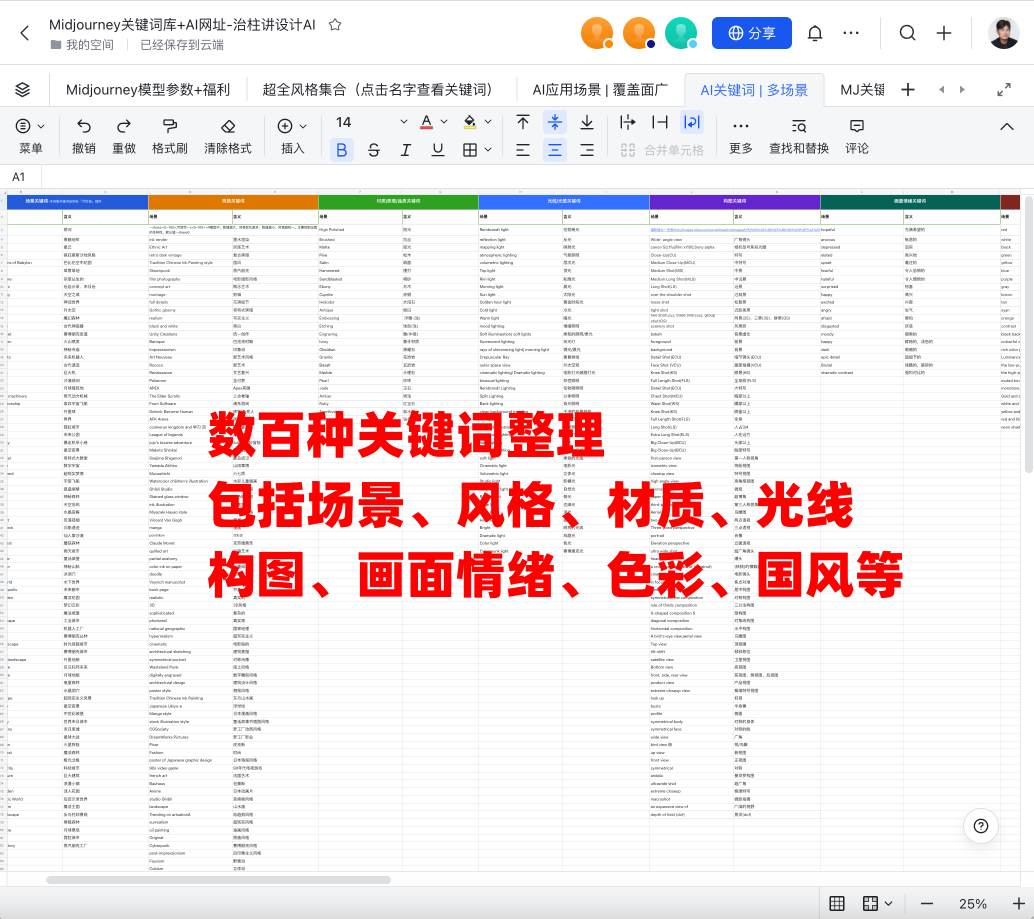The width and height of the screenshot is (1034, 919).
Task: Click the 更多 toolbar button
Action: point(741,136)
